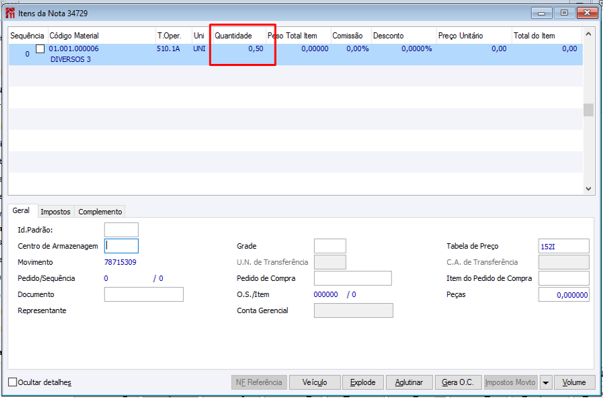Close the Itens da Nota window

point(587,13)
